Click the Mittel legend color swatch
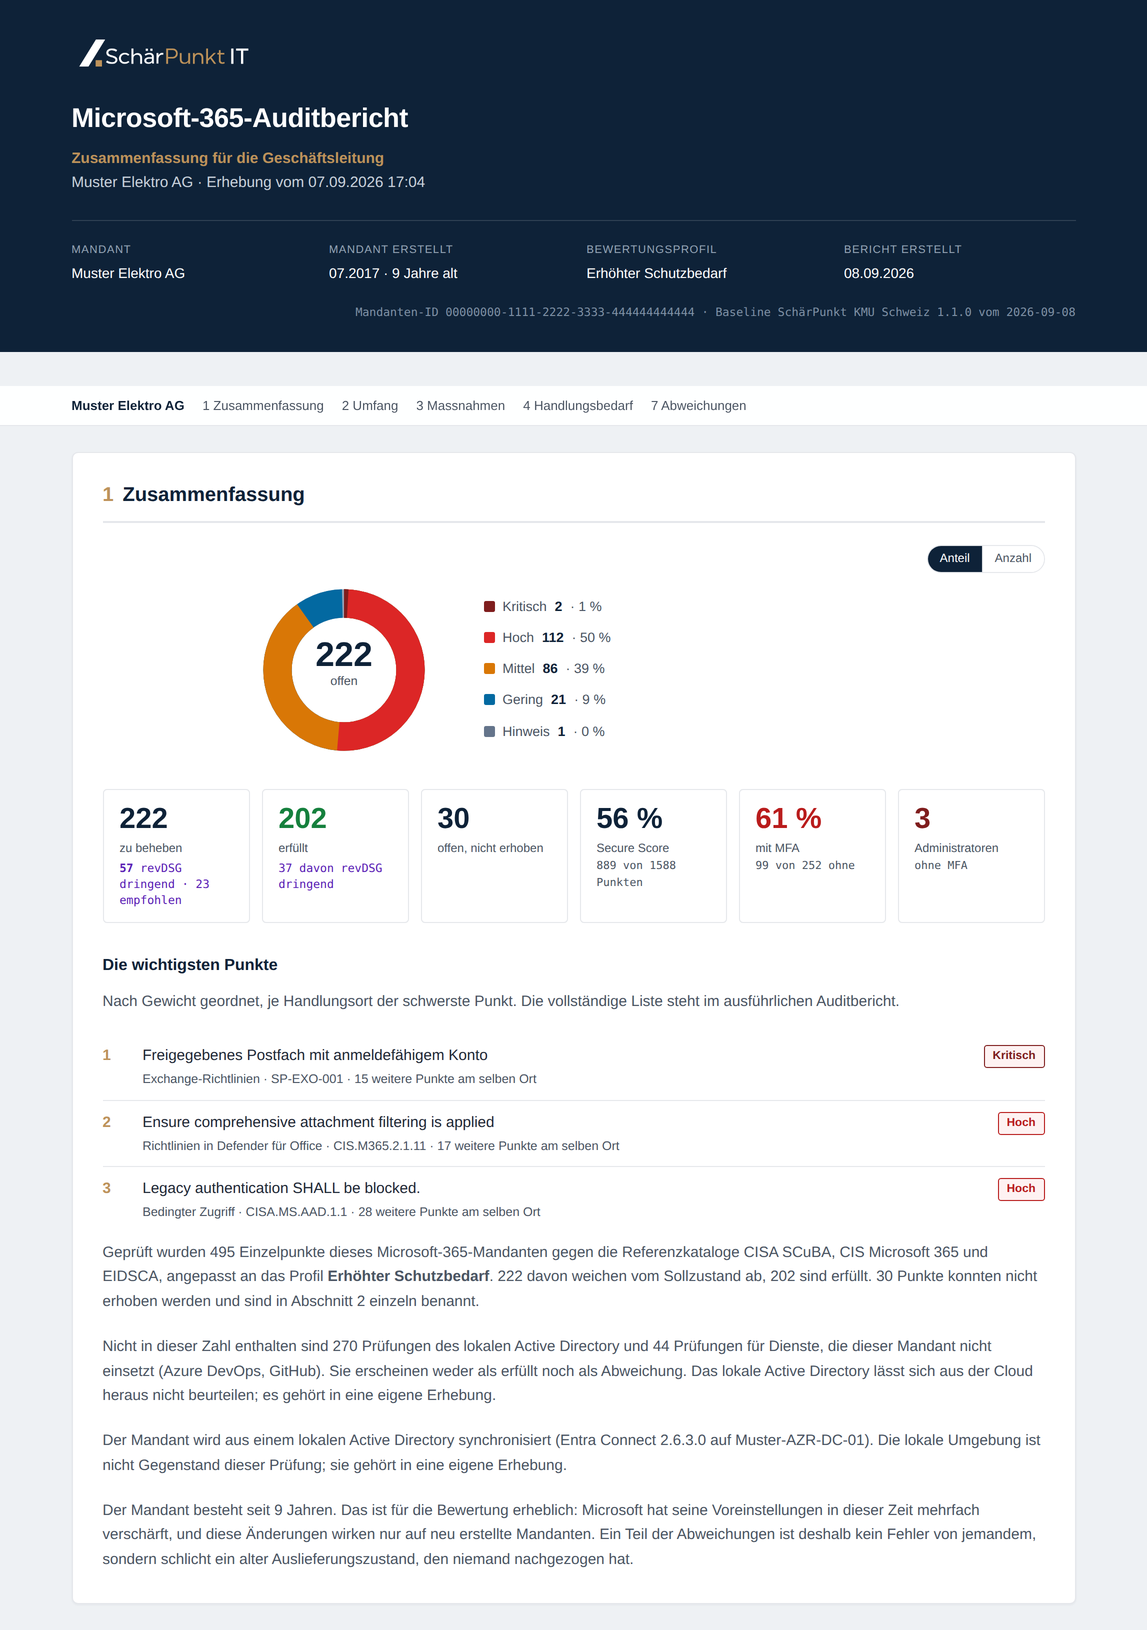This screenshot has height=1630, width=1147. (x=489, y=669)
